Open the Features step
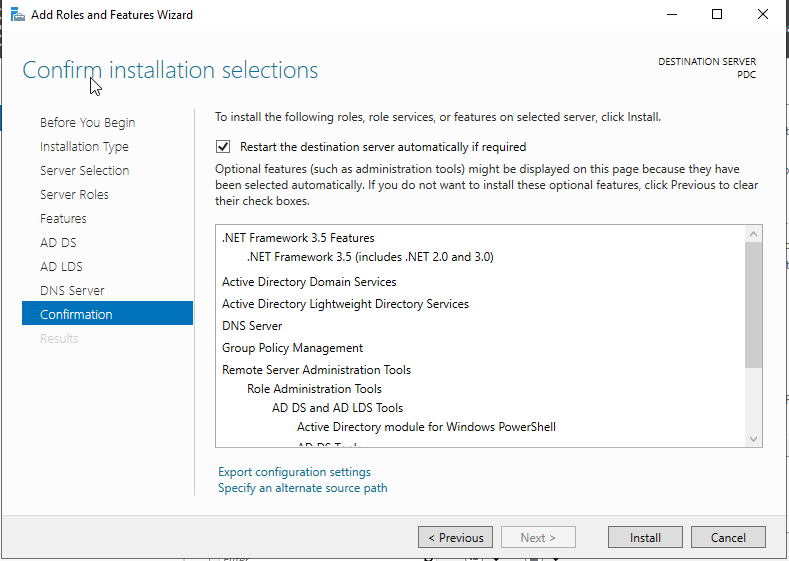The width and height of the screenshot is (789, 561). [63, 219]
